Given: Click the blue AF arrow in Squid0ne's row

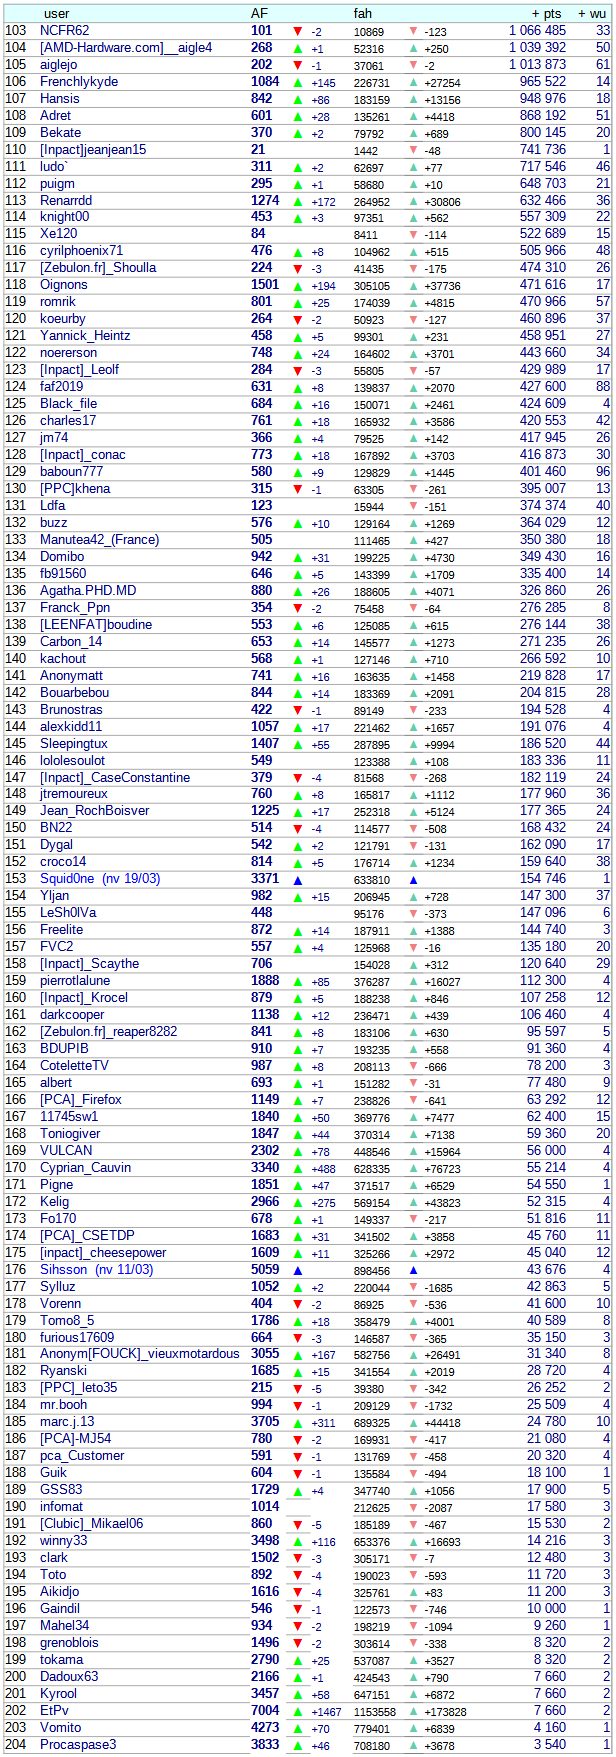Looking at the screenshot, I should pos(297,880).
